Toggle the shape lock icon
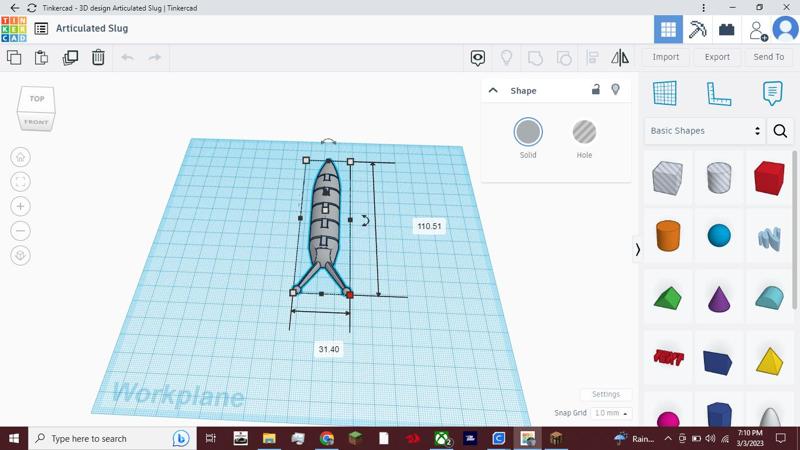Viewport: 800px width, 450px height. [x=595, y=90]
